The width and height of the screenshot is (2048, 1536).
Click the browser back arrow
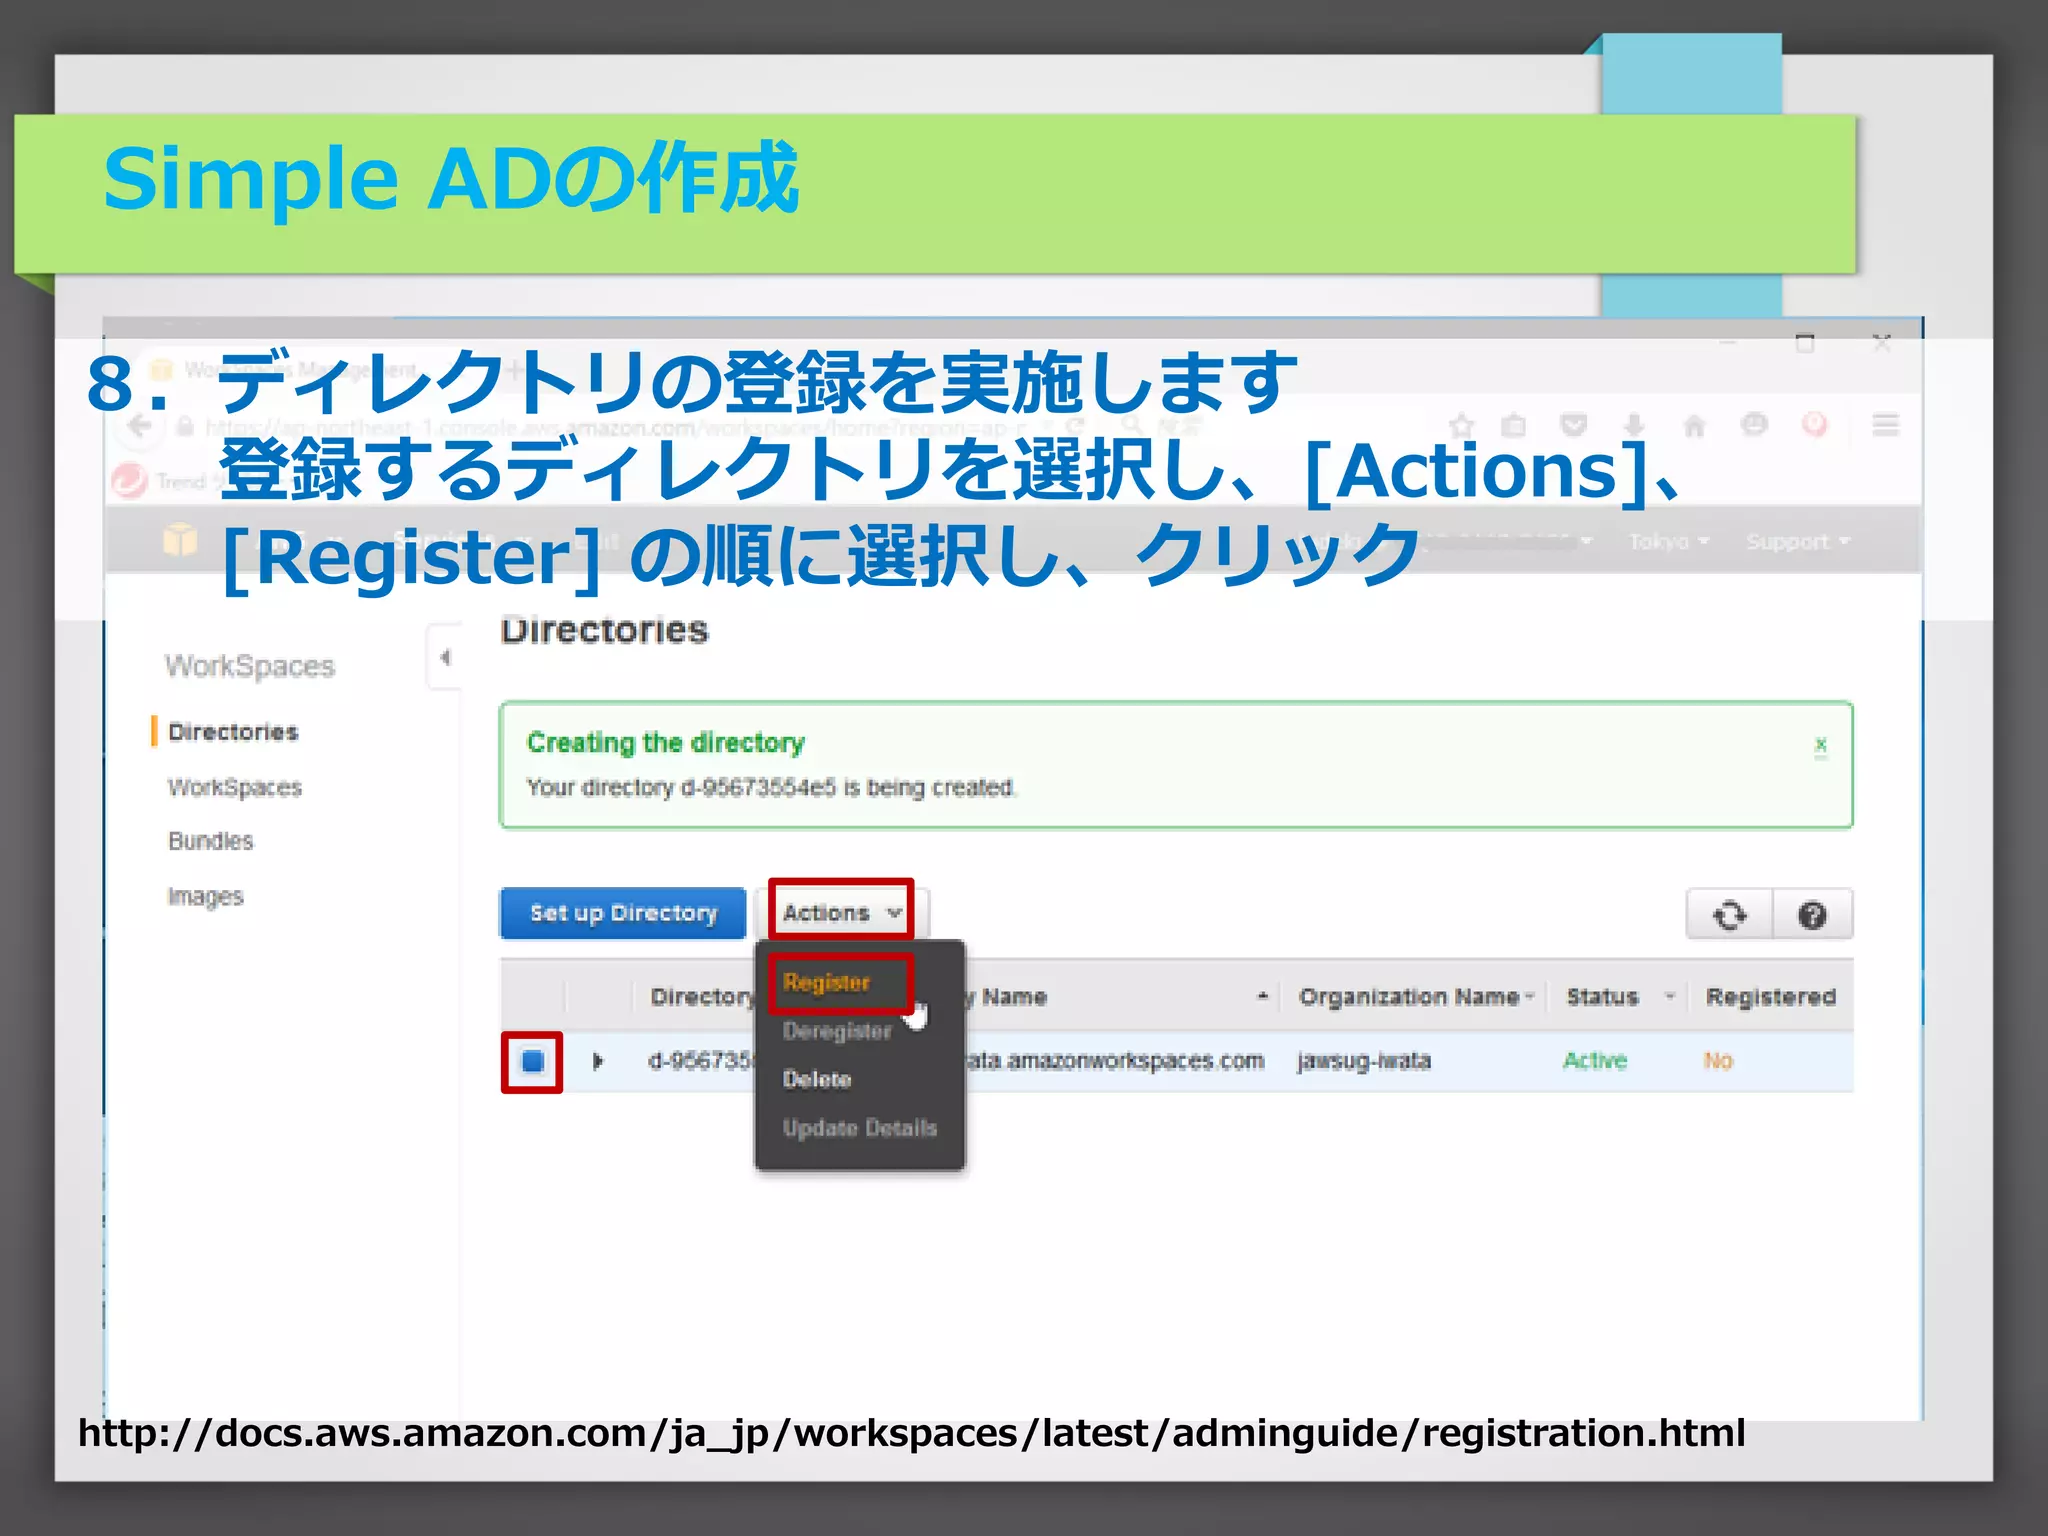coord(139,426)
